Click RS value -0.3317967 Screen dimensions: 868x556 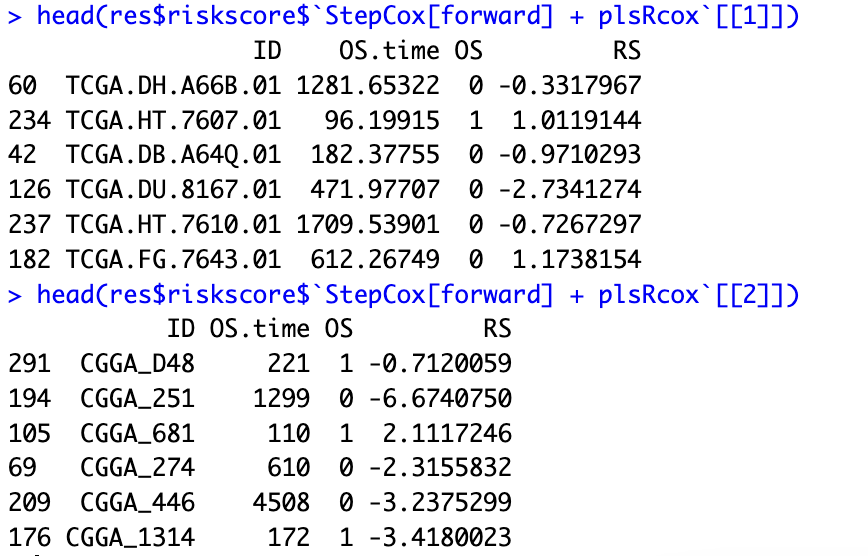tap(570, 86)
